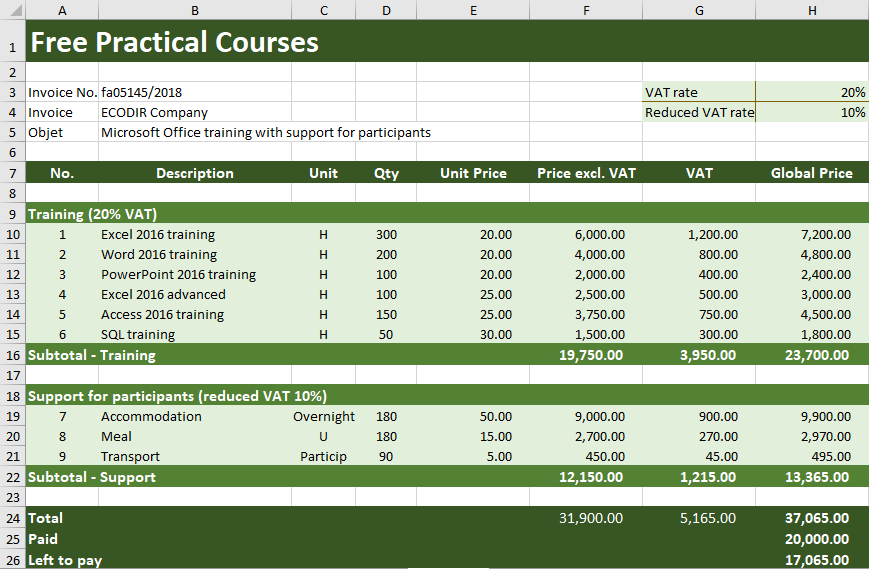869x569 pixels.
Task: Select the 10% reduced VAT value
Action: pos(812,112)
